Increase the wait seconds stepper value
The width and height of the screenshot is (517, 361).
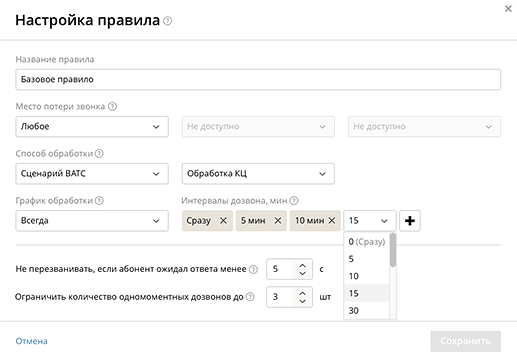(x=302, y=266)
